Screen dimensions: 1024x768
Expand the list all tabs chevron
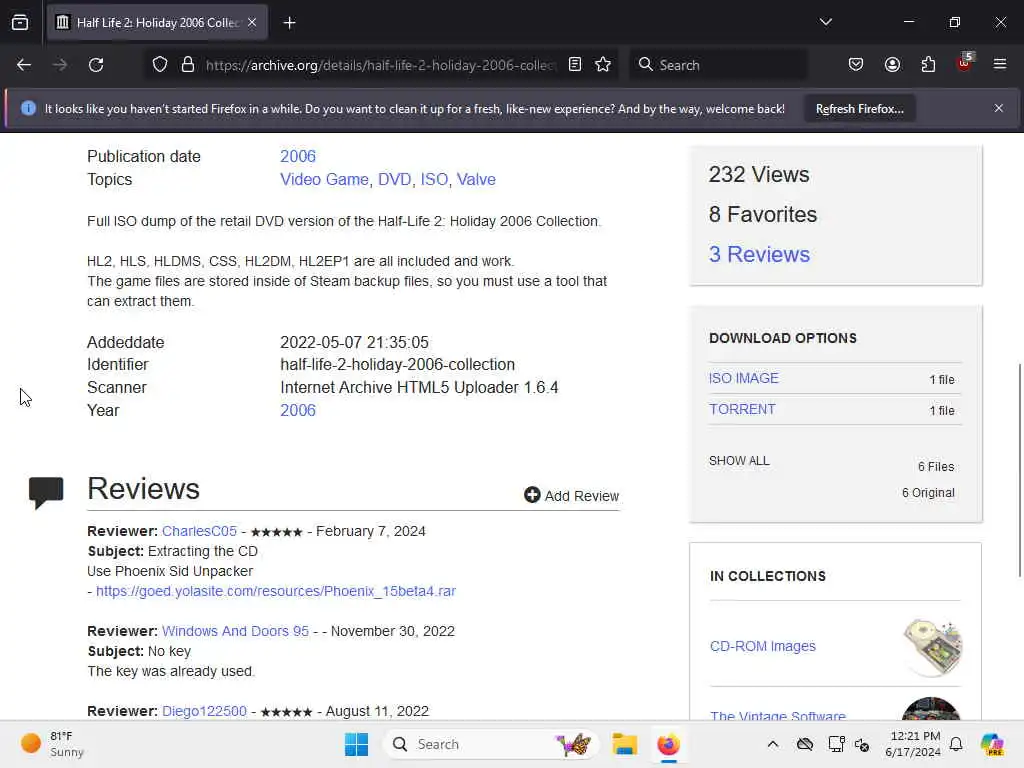click(x=825, y=22)
